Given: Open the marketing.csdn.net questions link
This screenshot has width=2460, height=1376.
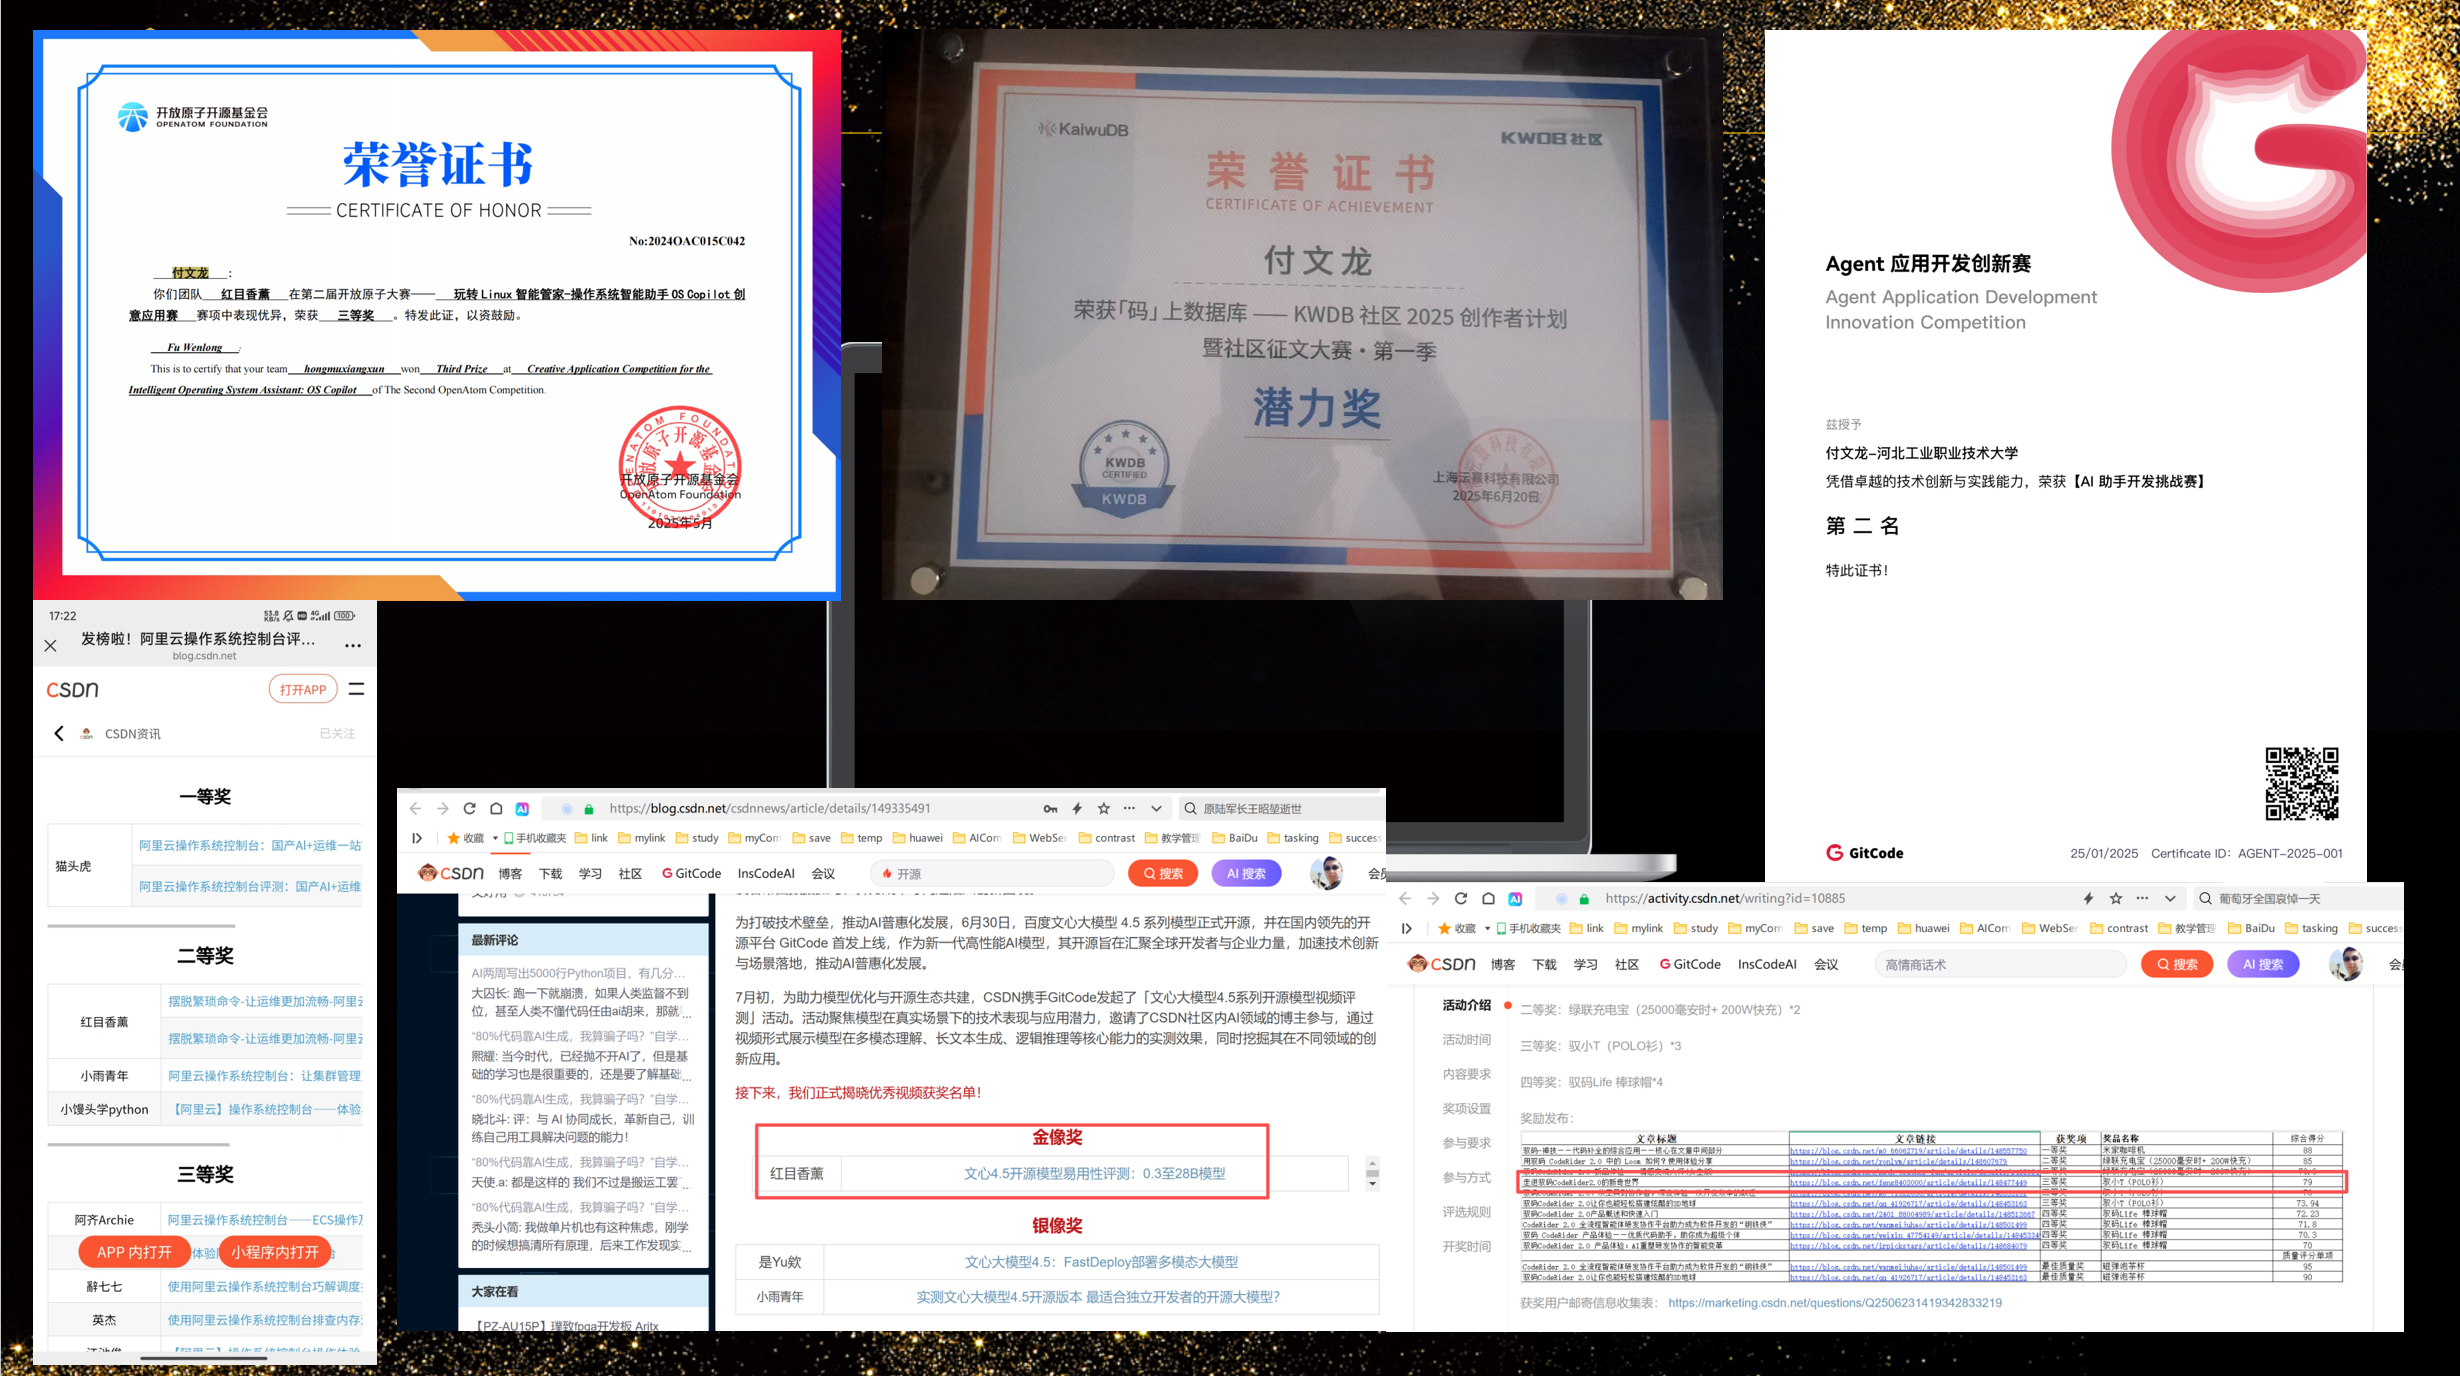Looking at the screenshot, I should [x=1834, y=1303].
